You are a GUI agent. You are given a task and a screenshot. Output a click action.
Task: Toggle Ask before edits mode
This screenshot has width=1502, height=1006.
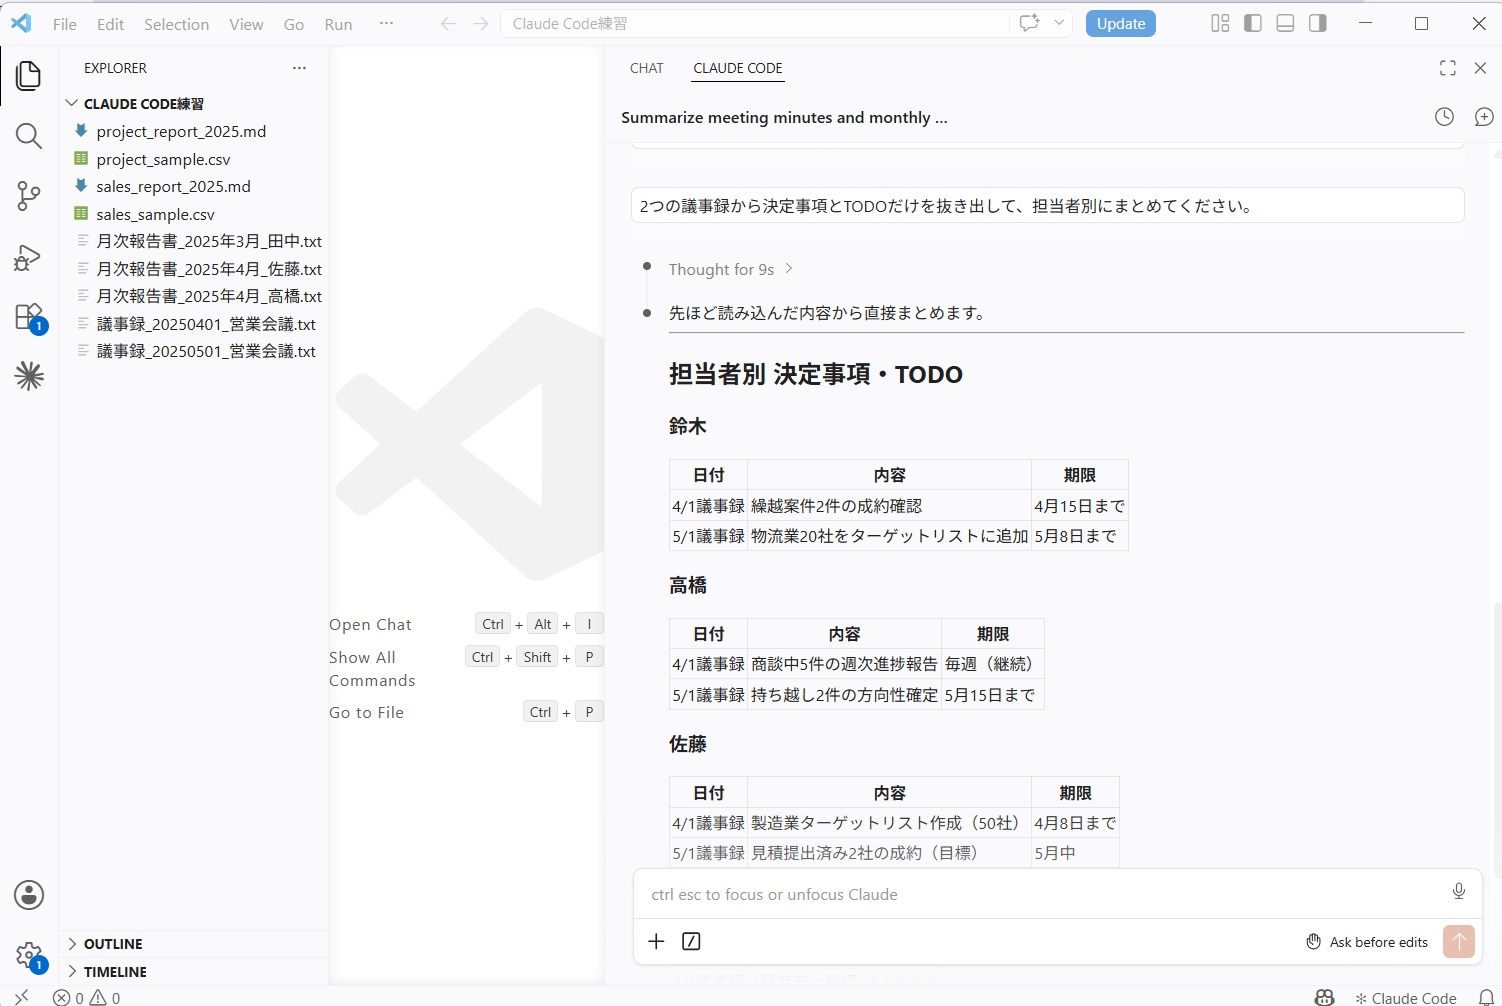1367,942
